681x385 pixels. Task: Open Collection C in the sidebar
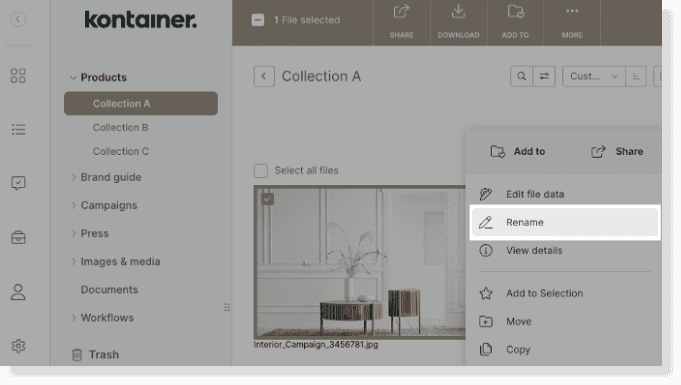(120, 151)
